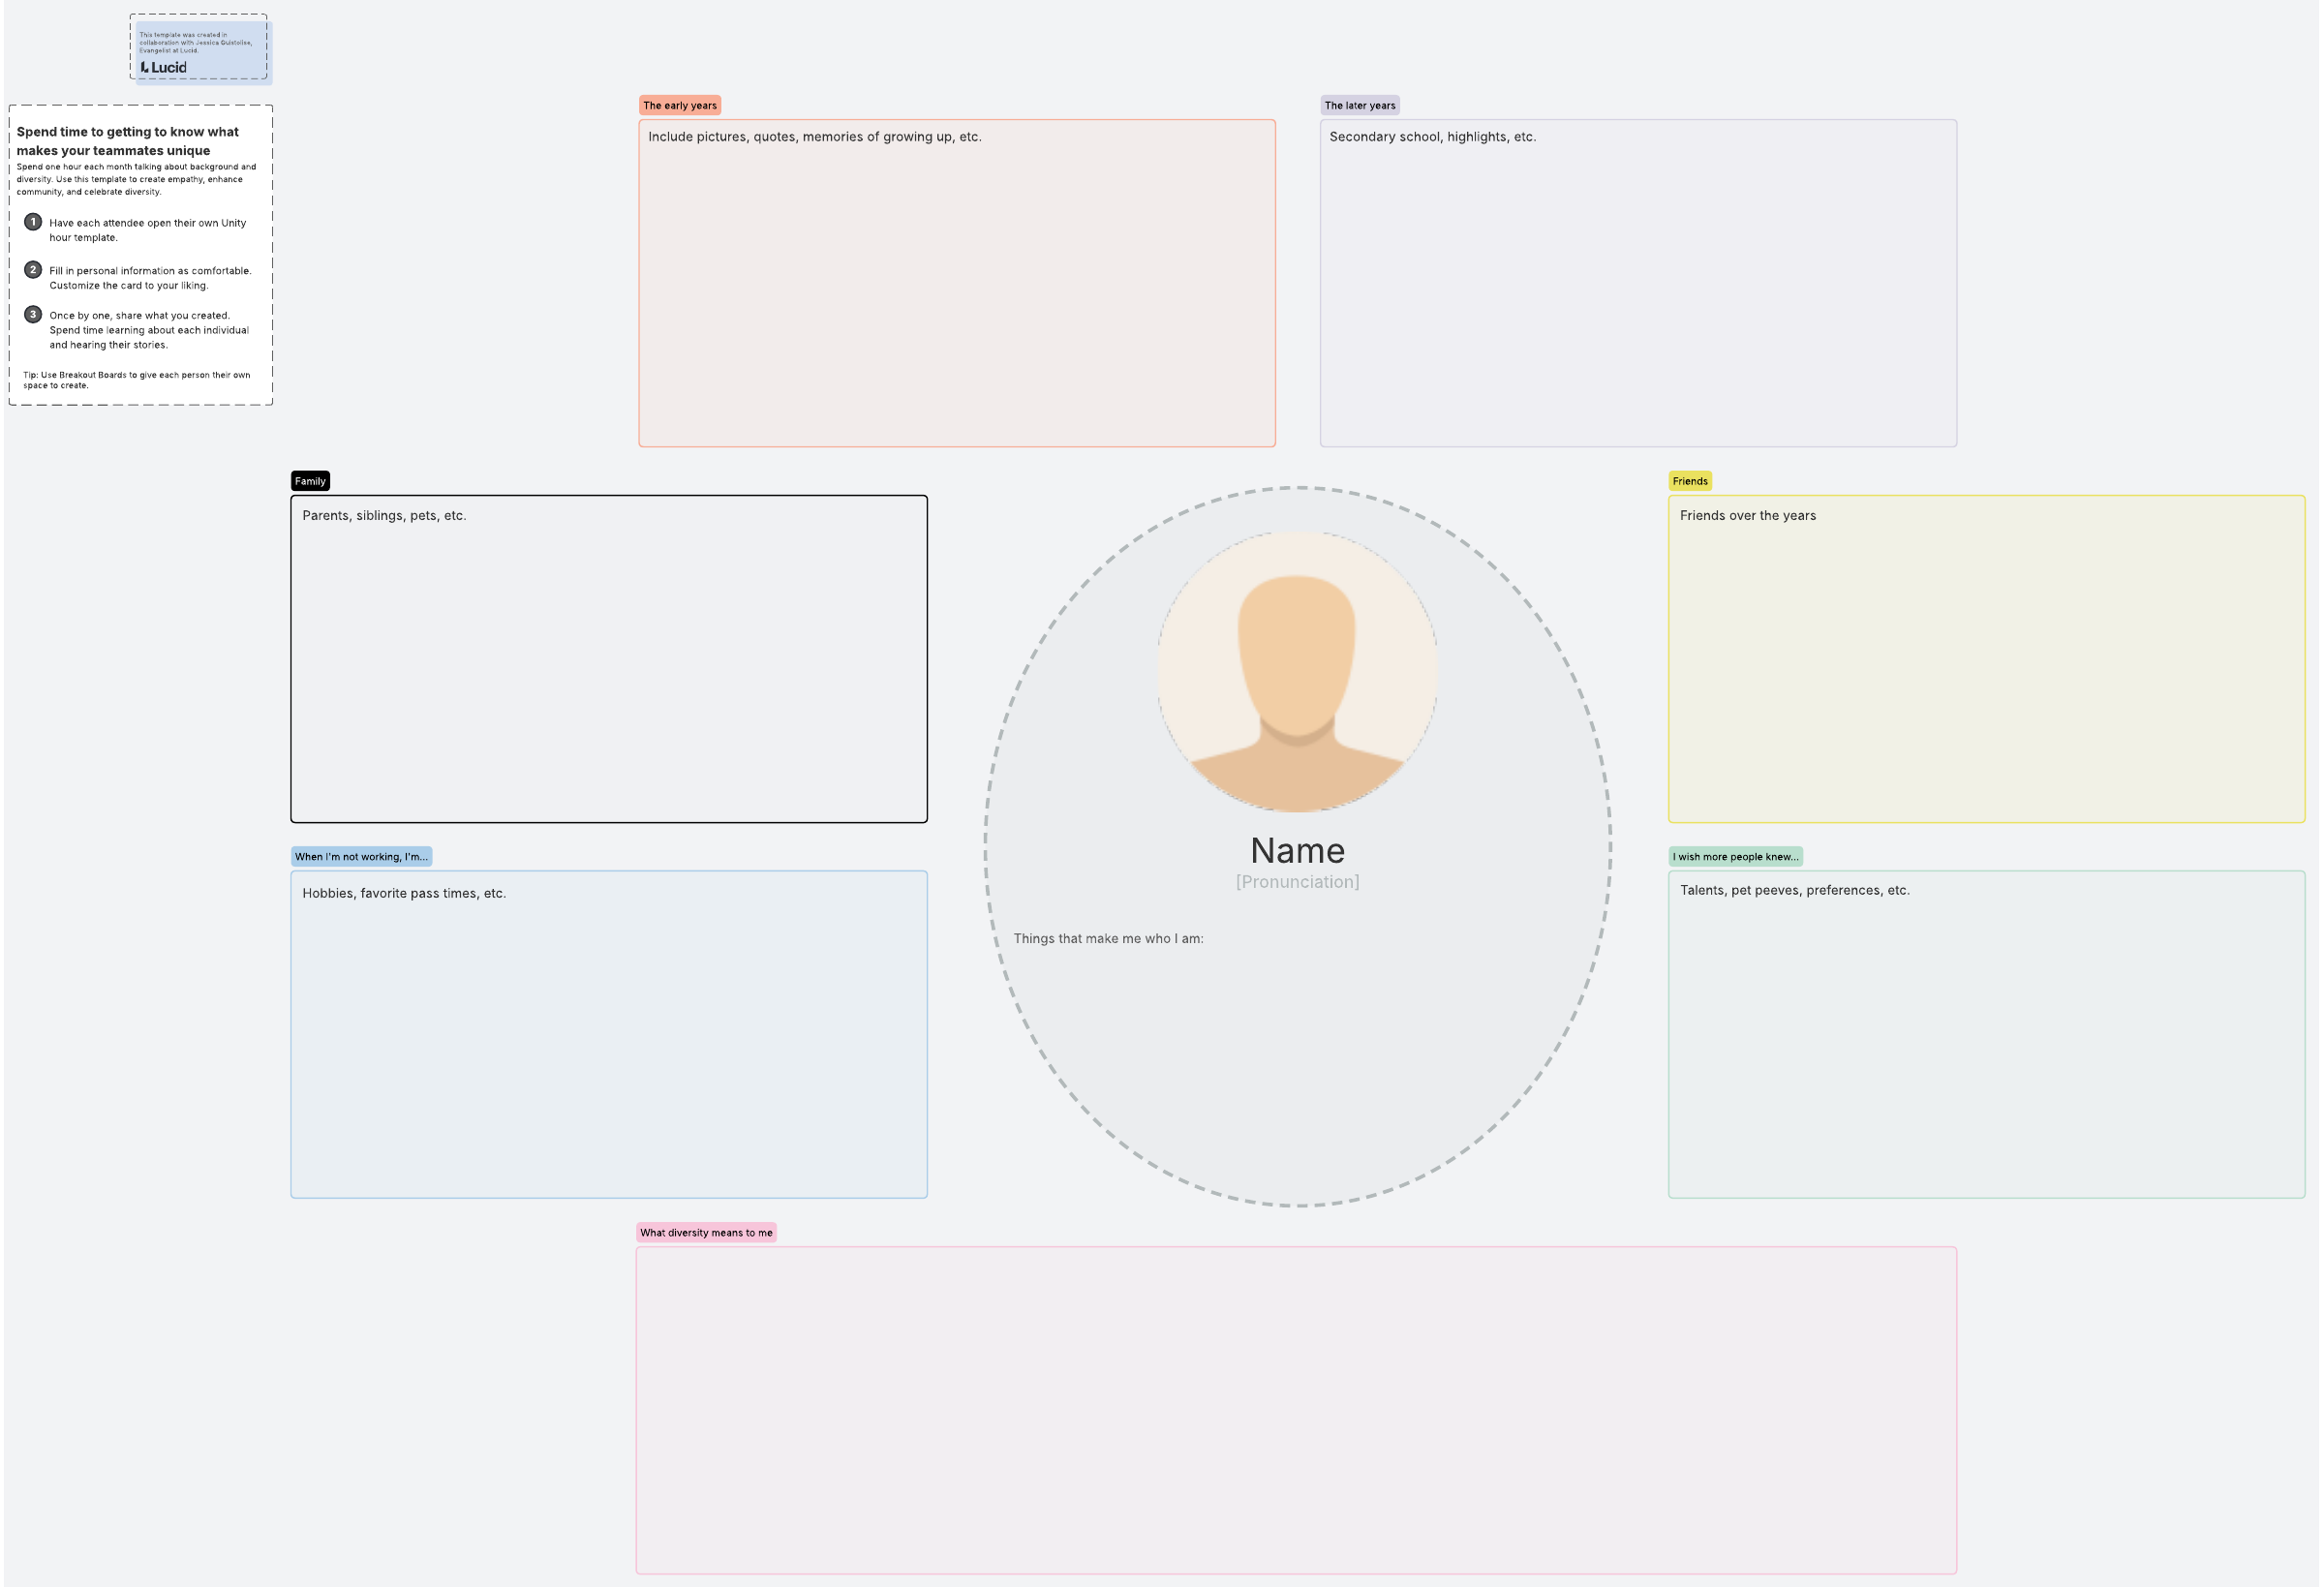Click the step 1 number circle
2324x1588 pixels.
click(33, 222)
